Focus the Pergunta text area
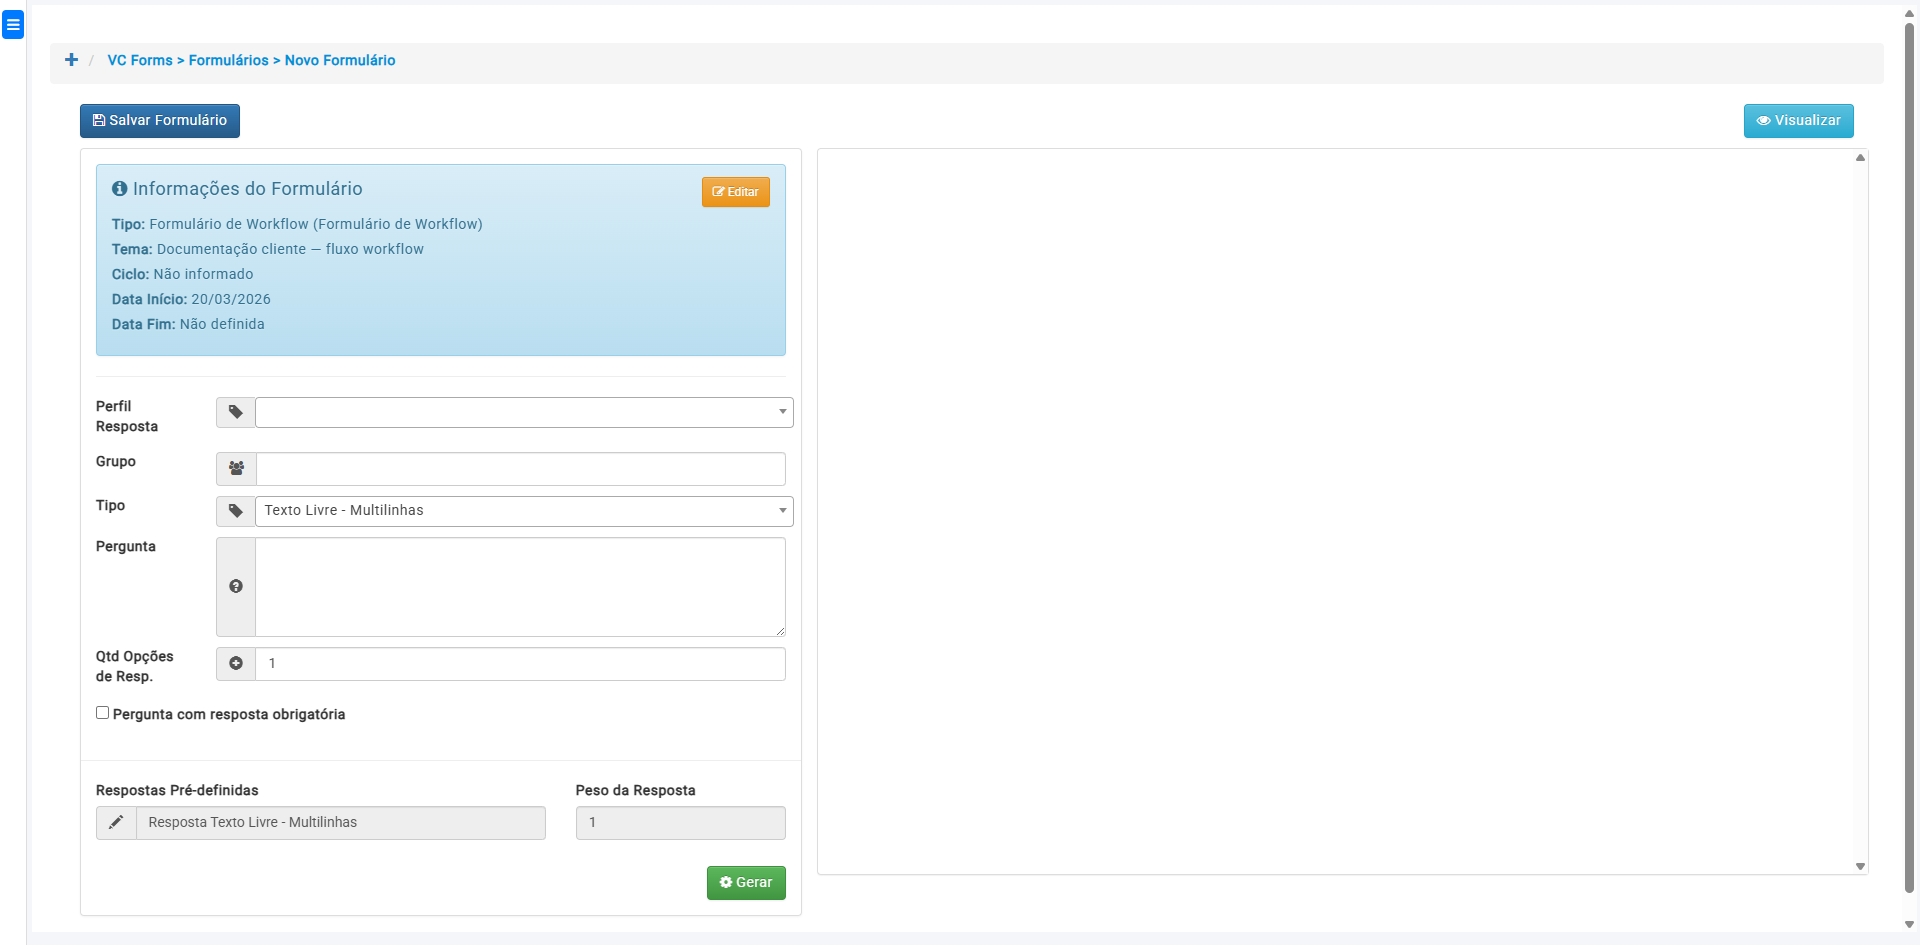 point(520,587)
